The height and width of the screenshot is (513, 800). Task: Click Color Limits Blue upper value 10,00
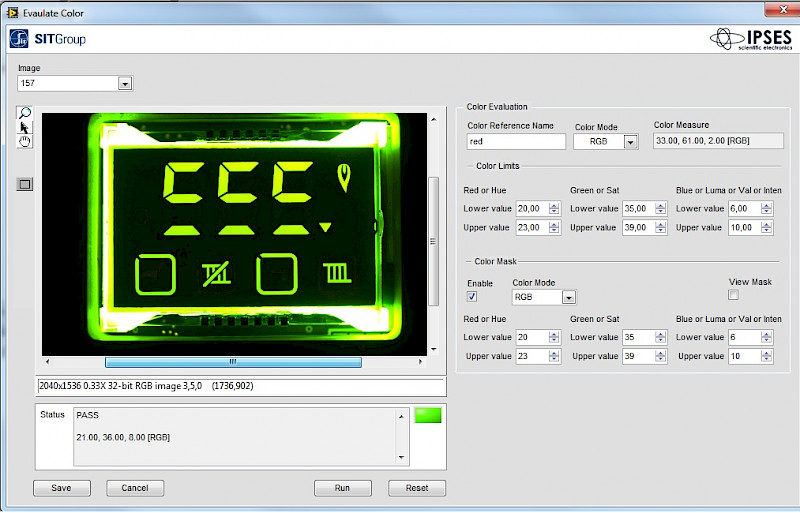[744, 228]
